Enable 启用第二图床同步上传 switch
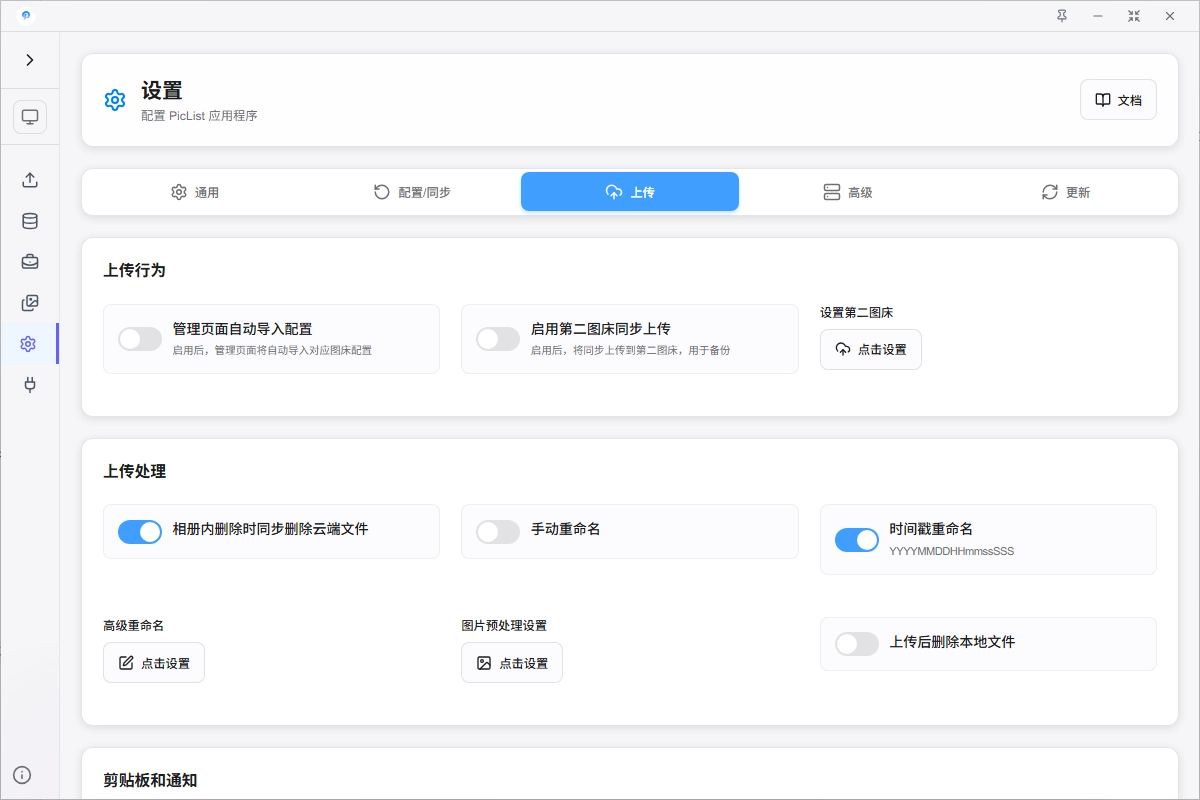 (x=498, y=339)
